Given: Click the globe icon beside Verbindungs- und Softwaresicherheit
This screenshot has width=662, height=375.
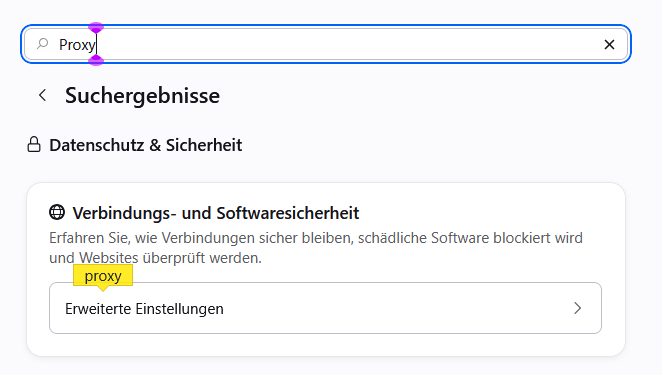Looking at the screenshot, I should [x=57, y=212].
